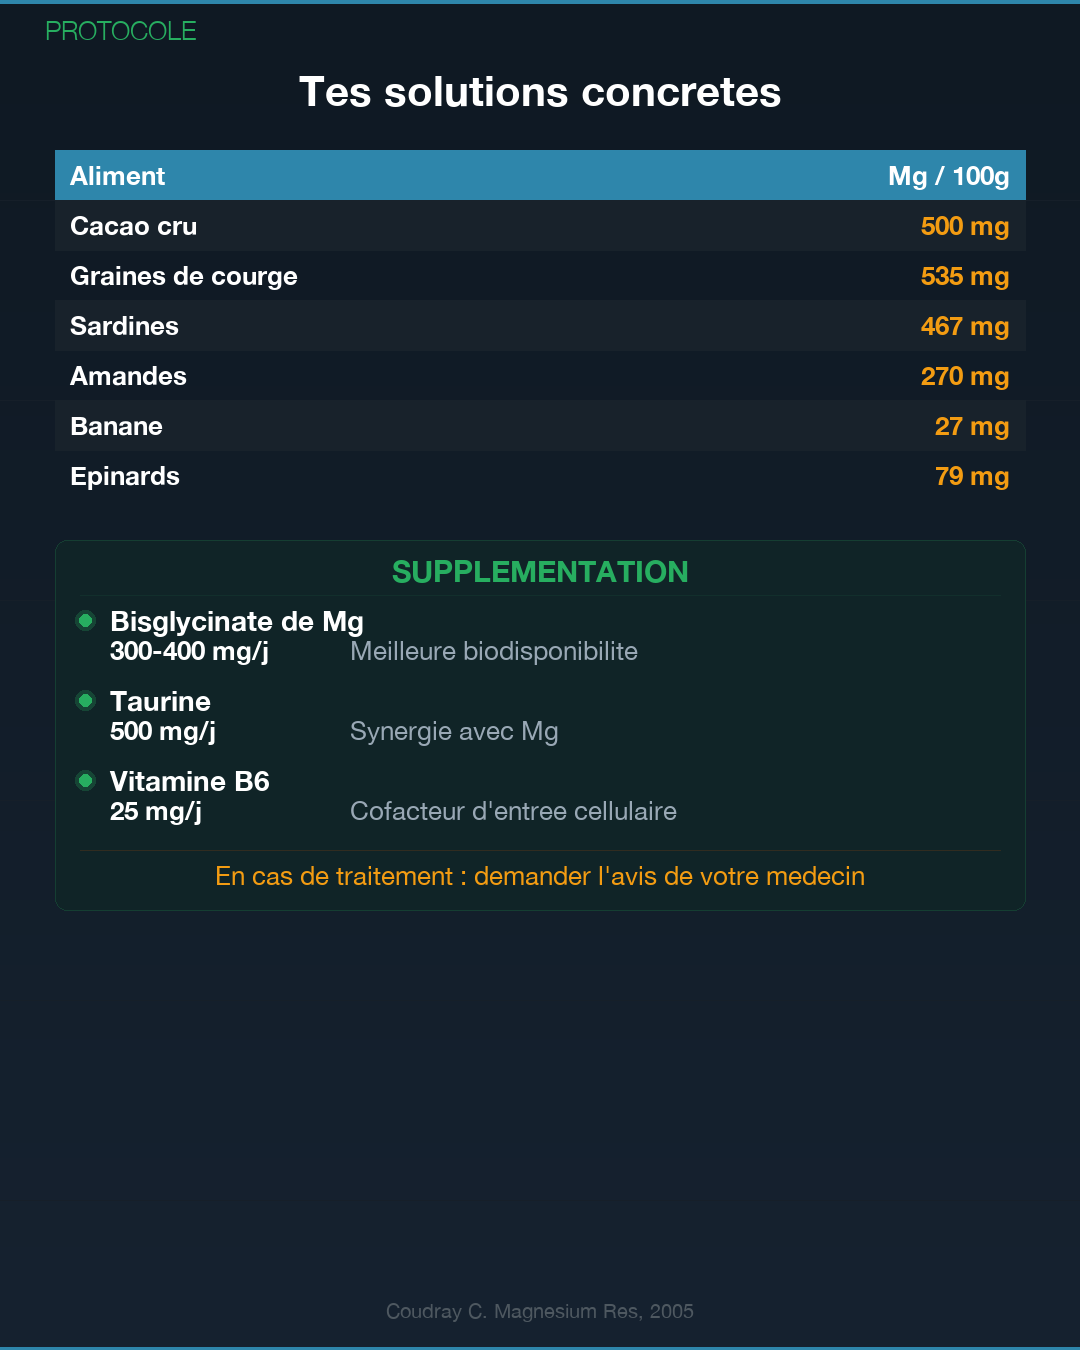The image size is (1080, 1350).
Task: Select the Sardines row name
Action: coord(125,326)
